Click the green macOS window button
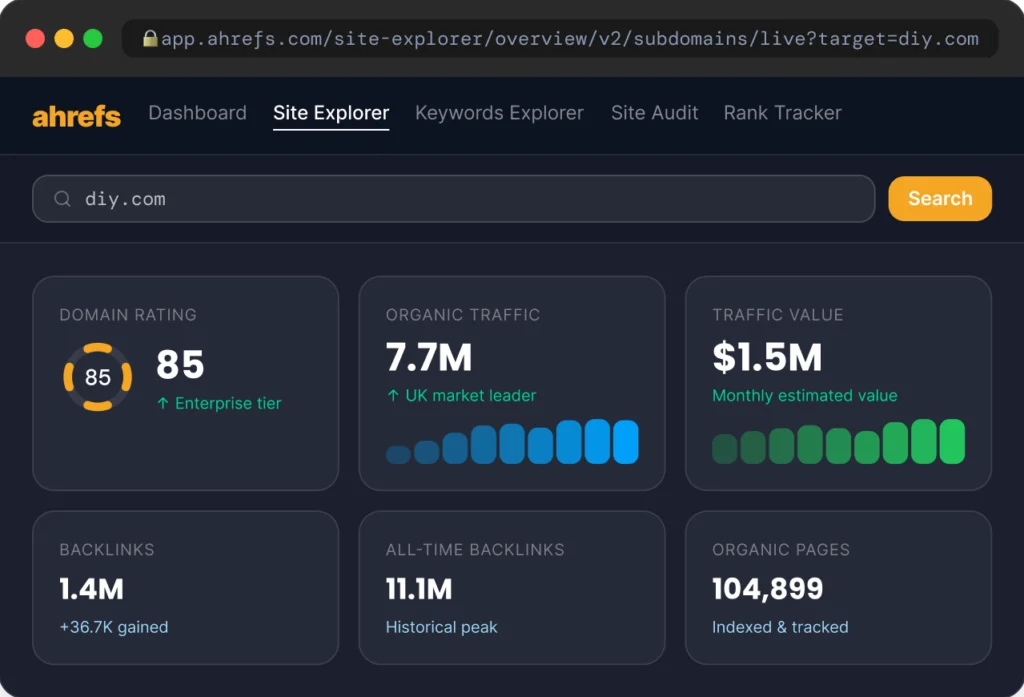This screenshot has width=1024, height=697. 93,39
